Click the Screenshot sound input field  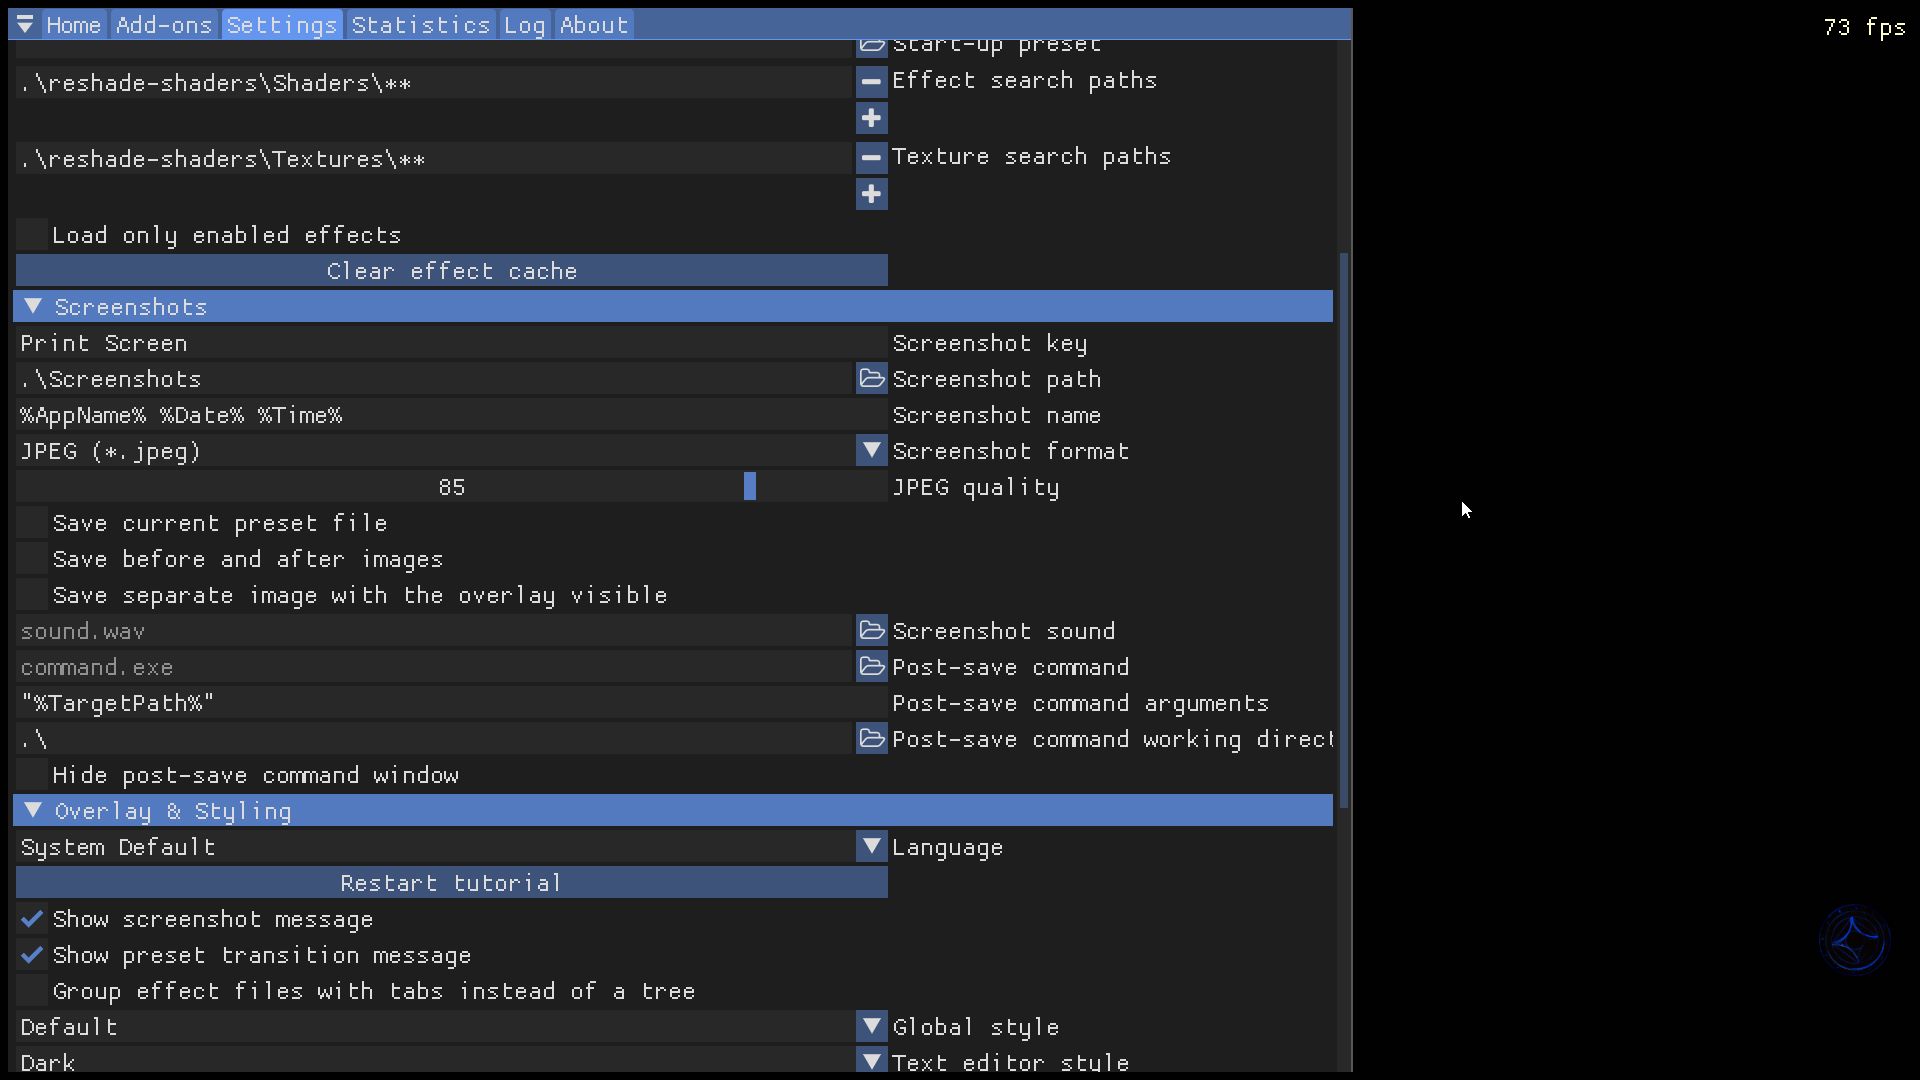pos(434,631)
